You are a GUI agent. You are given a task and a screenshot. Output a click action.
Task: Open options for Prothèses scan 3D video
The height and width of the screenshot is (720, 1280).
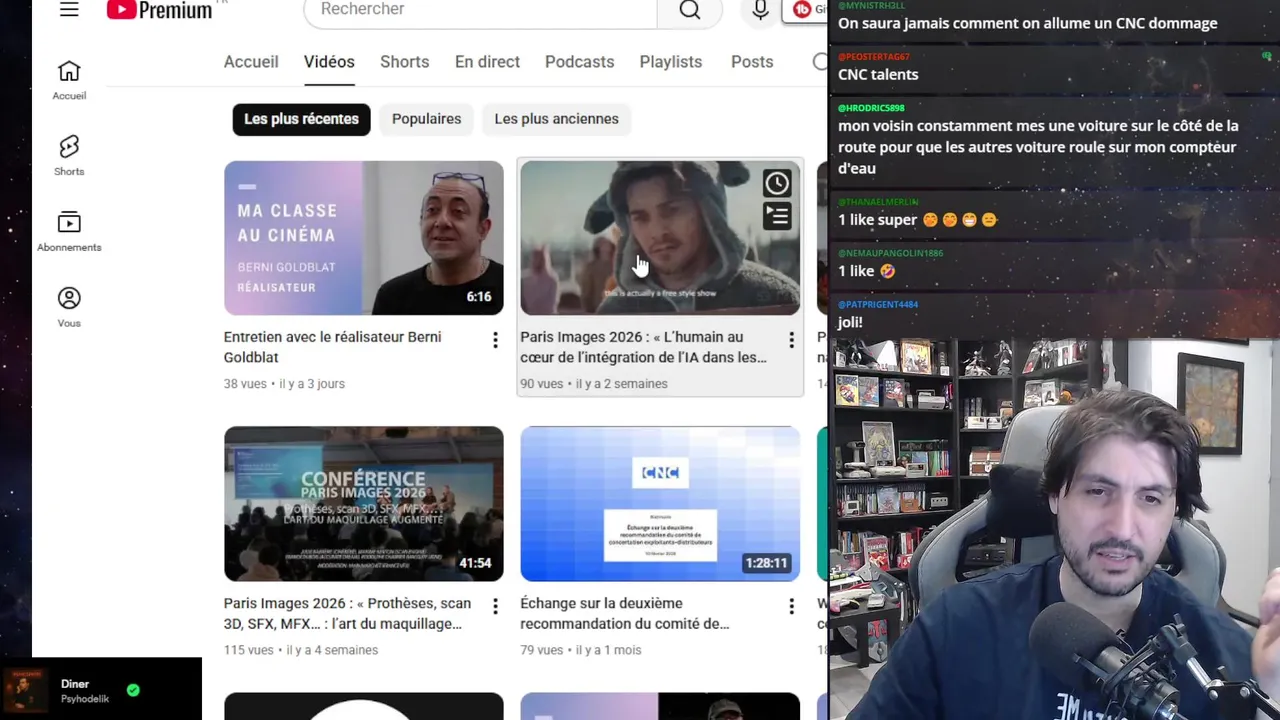coord(495,607)
